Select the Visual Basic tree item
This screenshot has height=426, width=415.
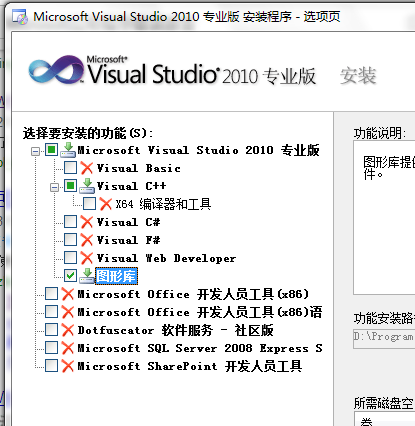click(139, 168)
